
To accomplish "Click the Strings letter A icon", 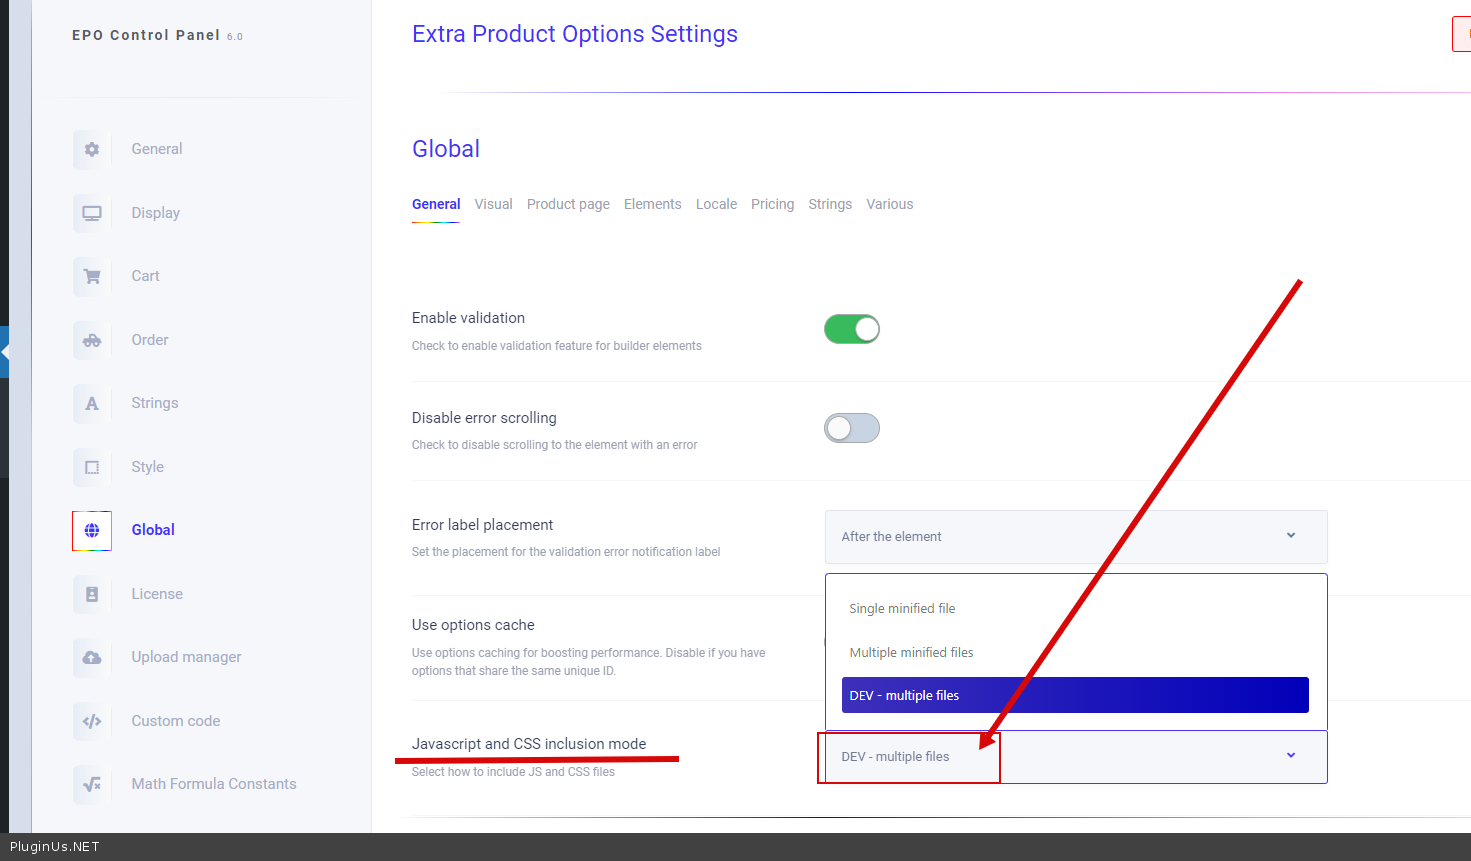I will tap(92, 403).
